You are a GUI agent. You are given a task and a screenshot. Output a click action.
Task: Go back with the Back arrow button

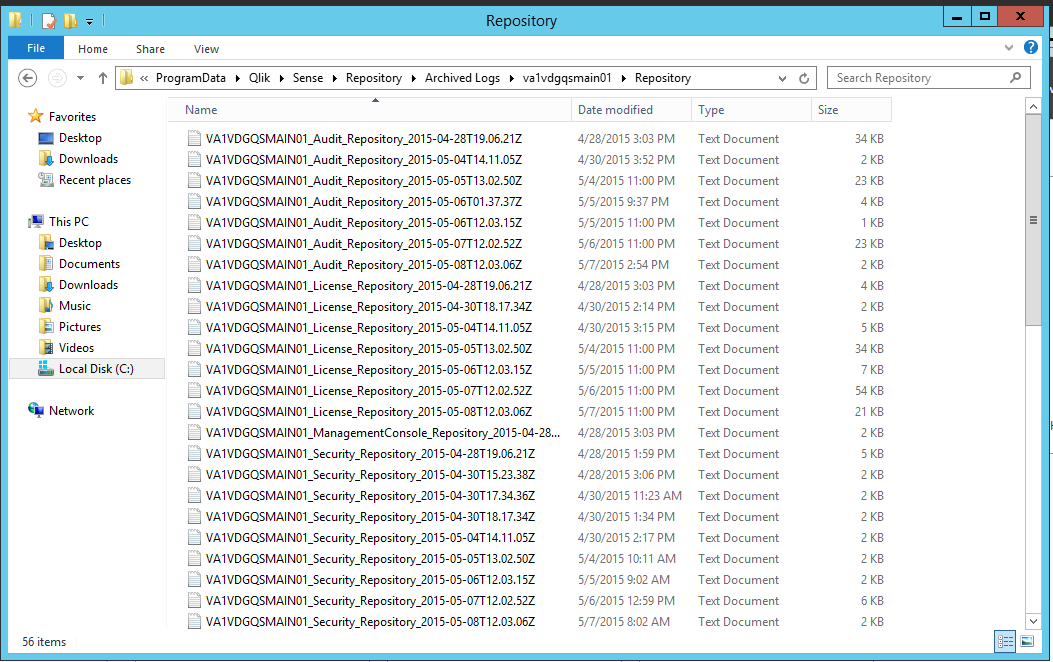pyautogui.click(x=28, y=78)
